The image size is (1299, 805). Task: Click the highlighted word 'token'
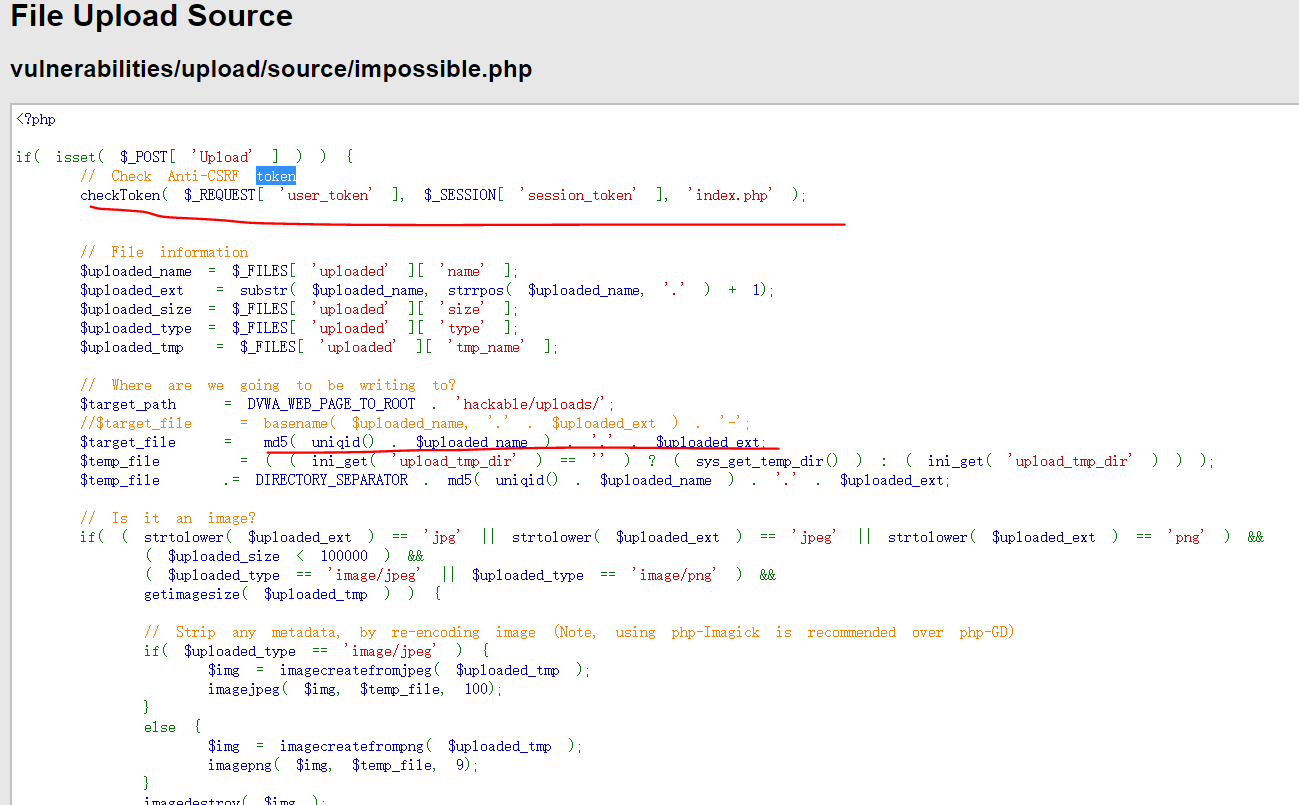[x=276, y=176]
